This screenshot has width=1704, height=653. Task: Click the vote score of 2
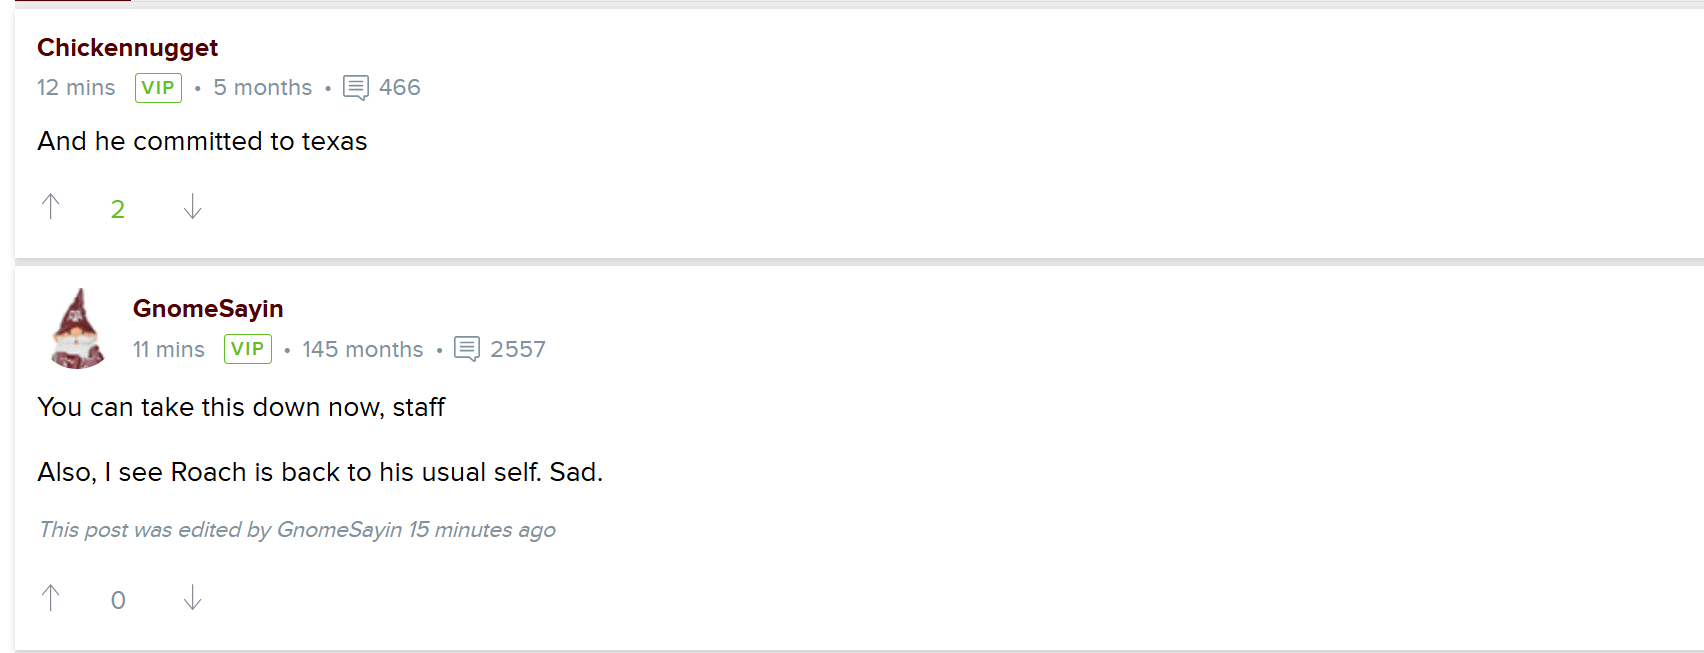(x=118, y=209)
